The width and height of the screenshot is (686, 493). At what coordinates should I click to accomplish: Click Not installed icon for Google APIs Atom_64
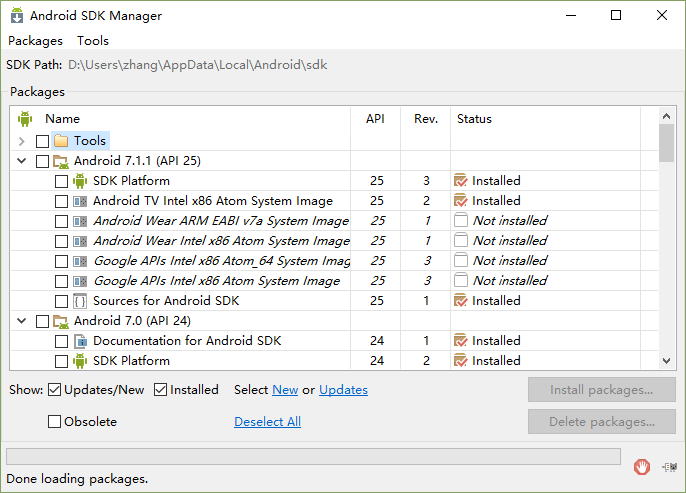461,260
